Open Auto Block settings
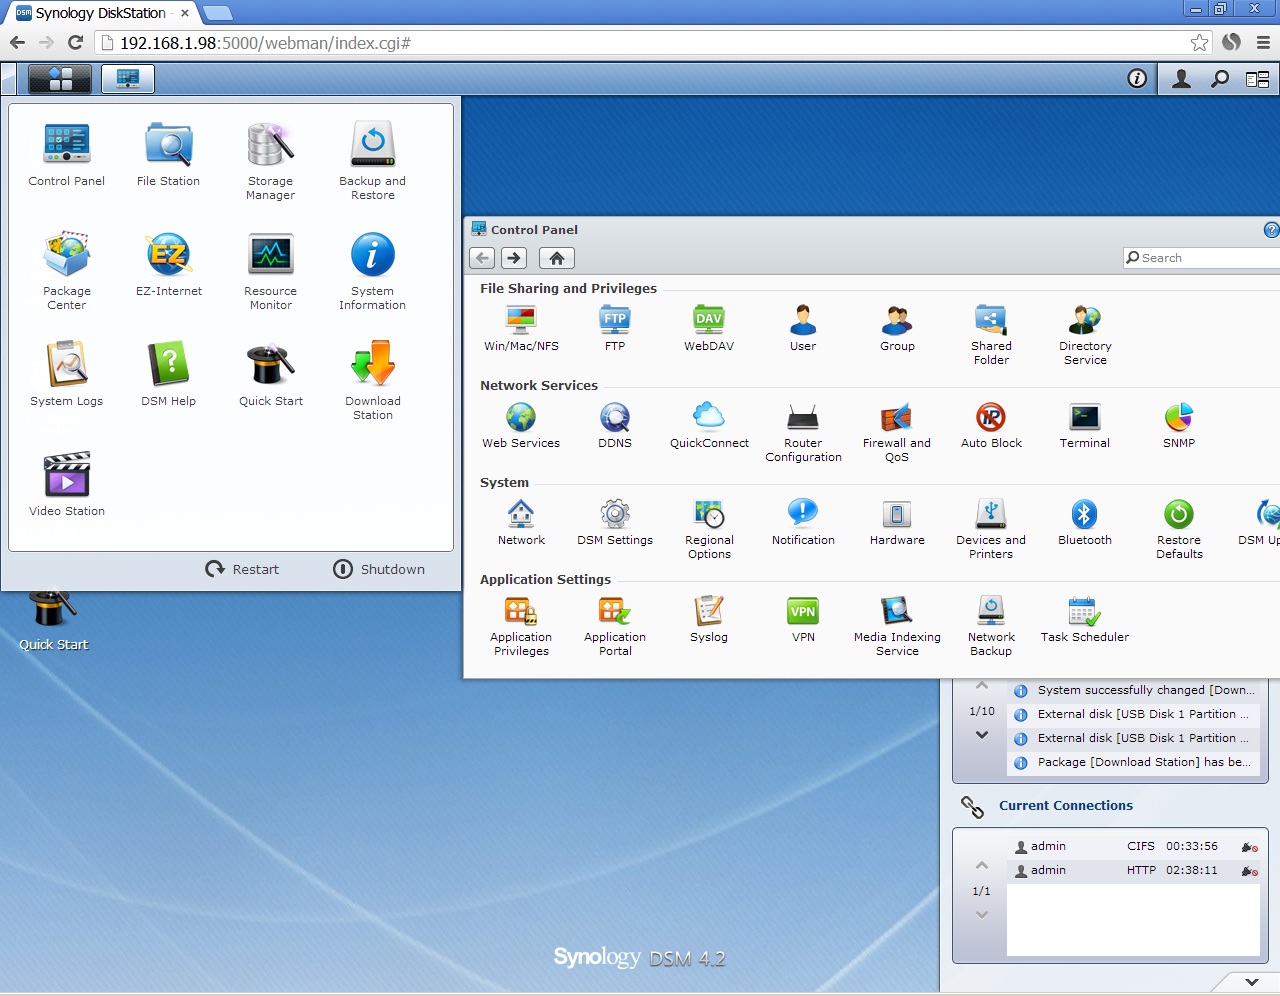Screen dimensions: 1280x996 pyautogui.click(x=991, y=426)
